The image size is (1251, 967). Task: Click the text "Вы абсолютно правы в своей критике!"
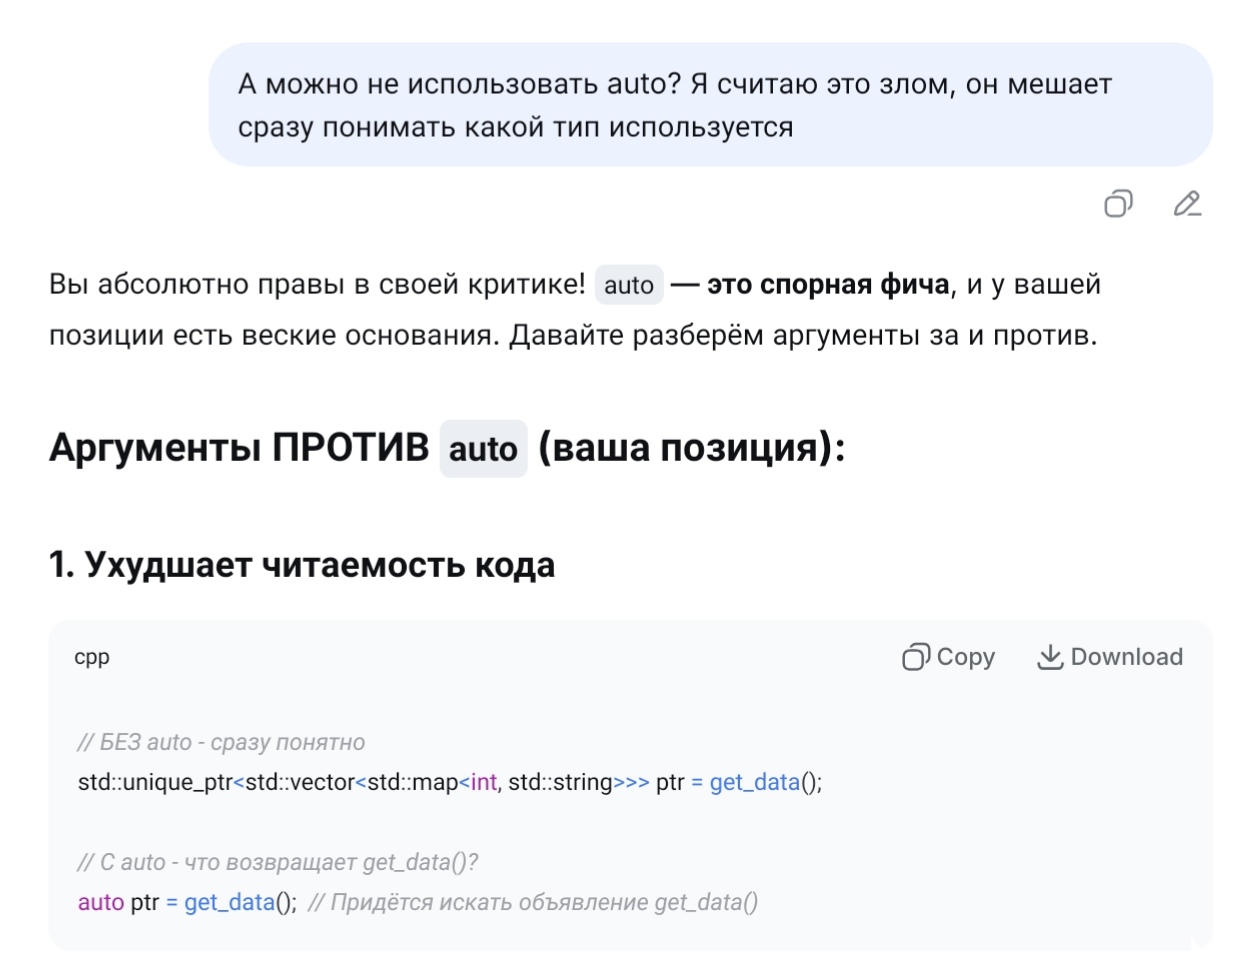(x=317, y=285)
